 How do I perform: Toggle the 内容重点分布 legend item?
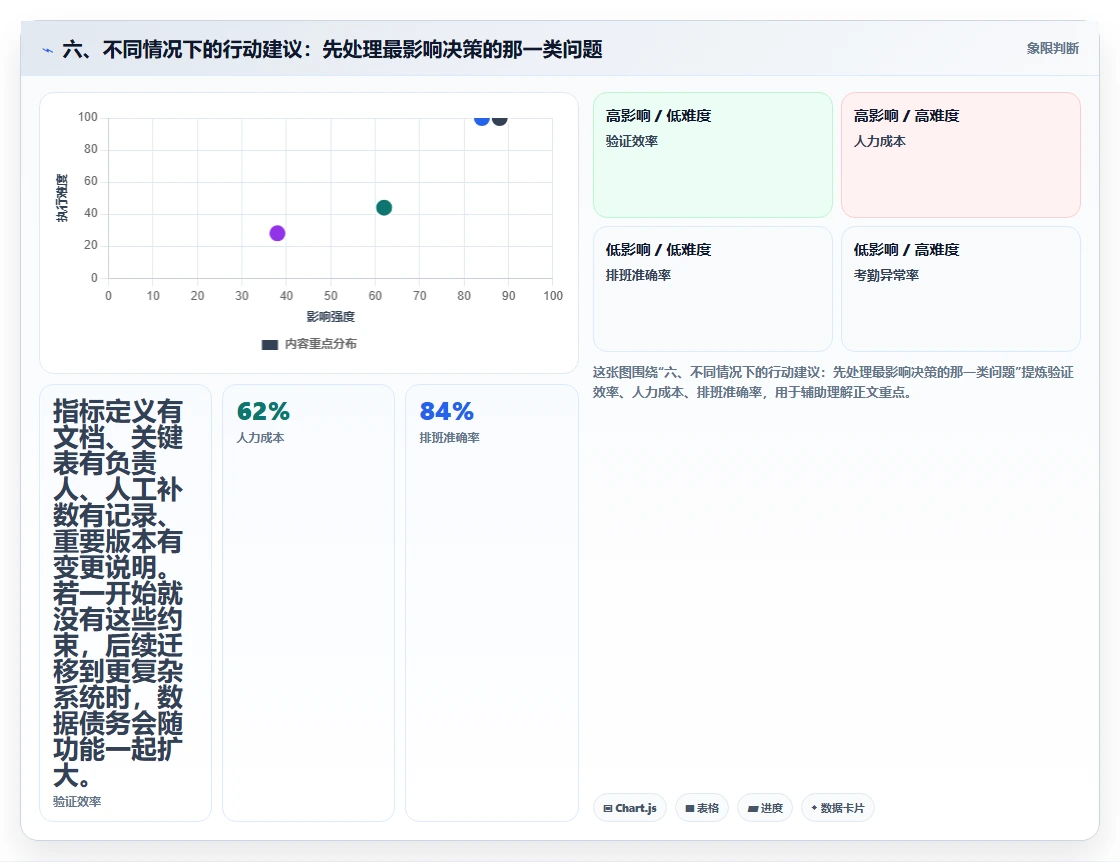coord(309,344)
